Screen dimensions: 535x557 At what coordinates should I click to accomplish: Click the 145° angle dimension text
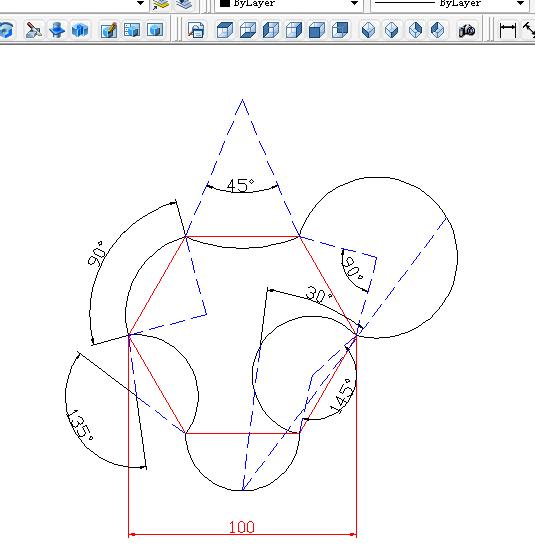coord(342,396)
